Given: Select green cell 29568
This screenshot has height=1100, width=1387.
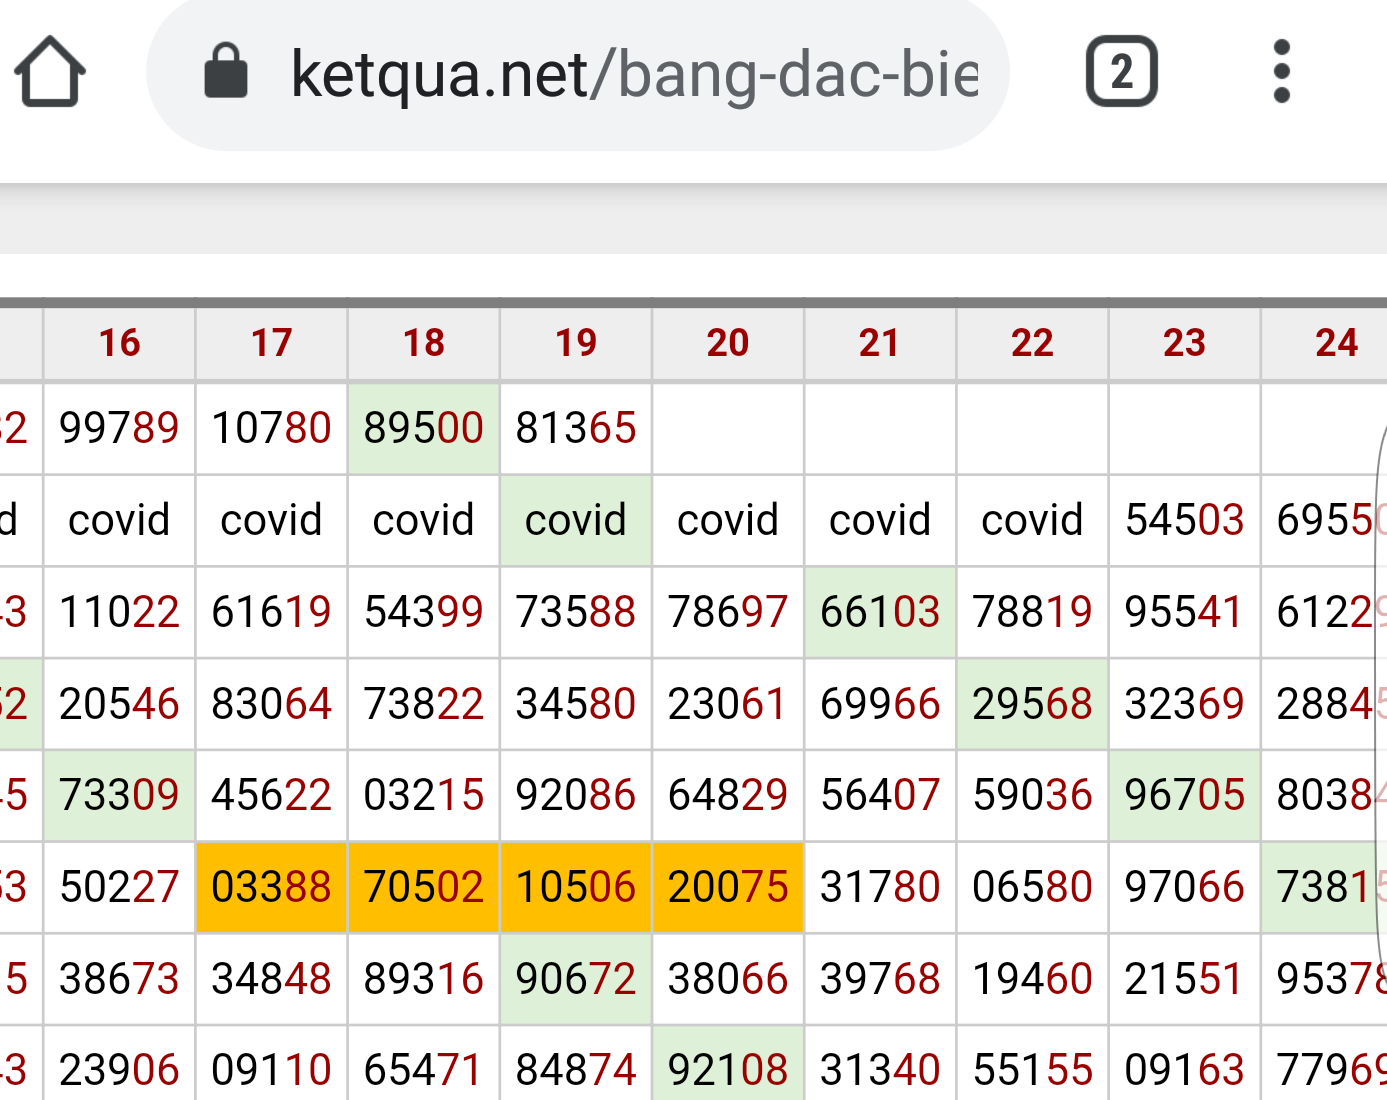Looking at the screenshot, I should [1032, 704].
